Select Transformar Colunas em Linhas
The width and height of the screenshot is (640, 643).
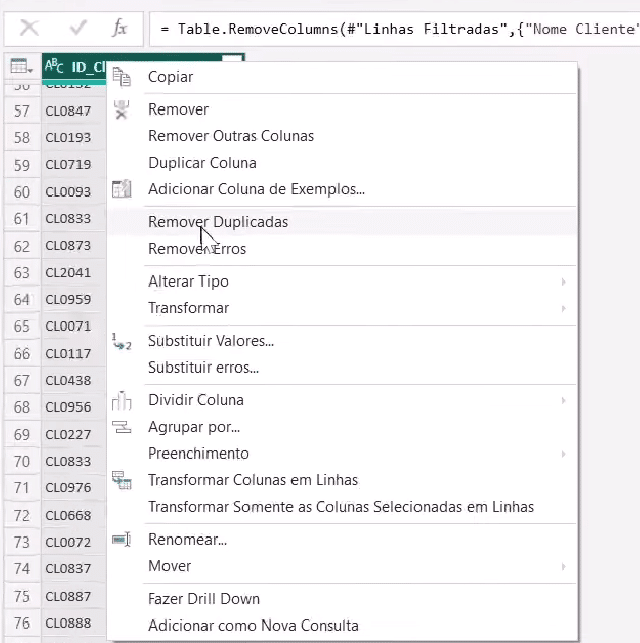[x=253, y=480]
